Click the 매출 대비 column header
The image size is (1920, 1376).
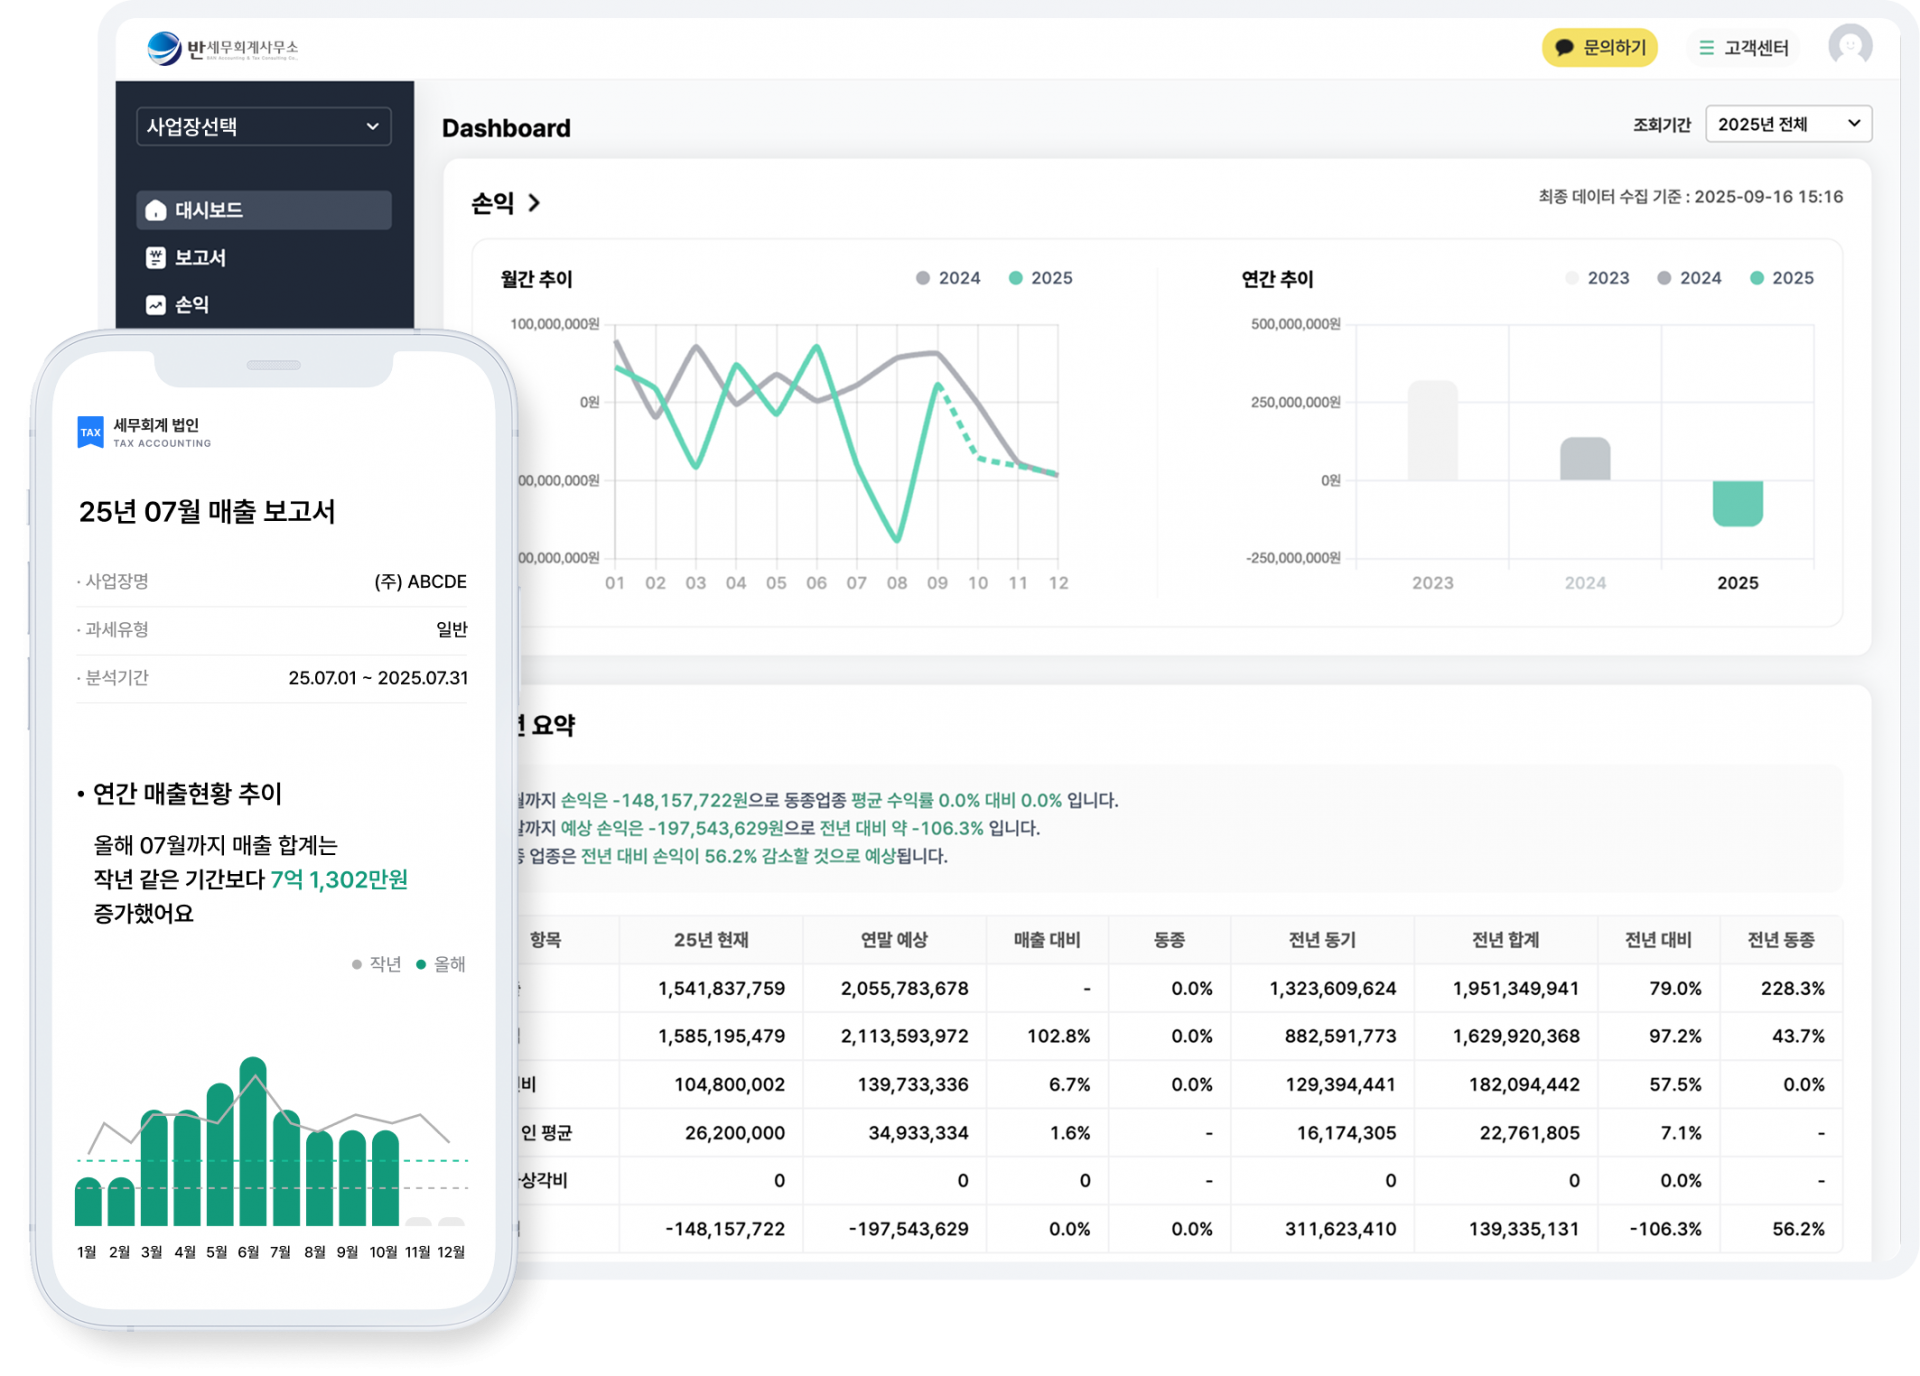click(1047, 939)
